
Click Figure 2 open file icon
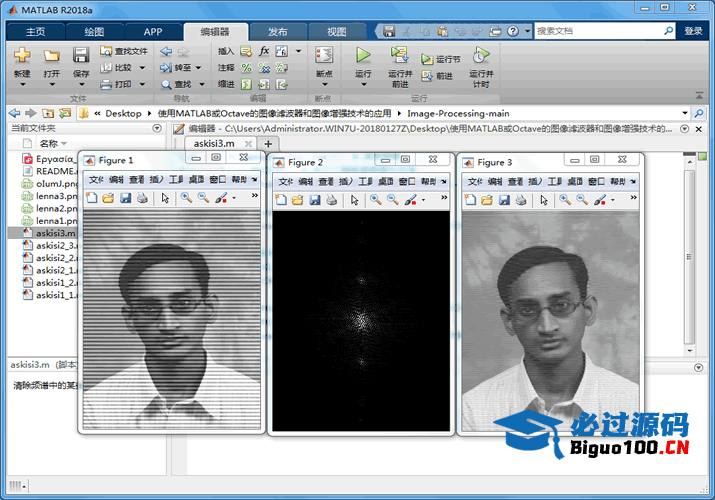point(297,200)
